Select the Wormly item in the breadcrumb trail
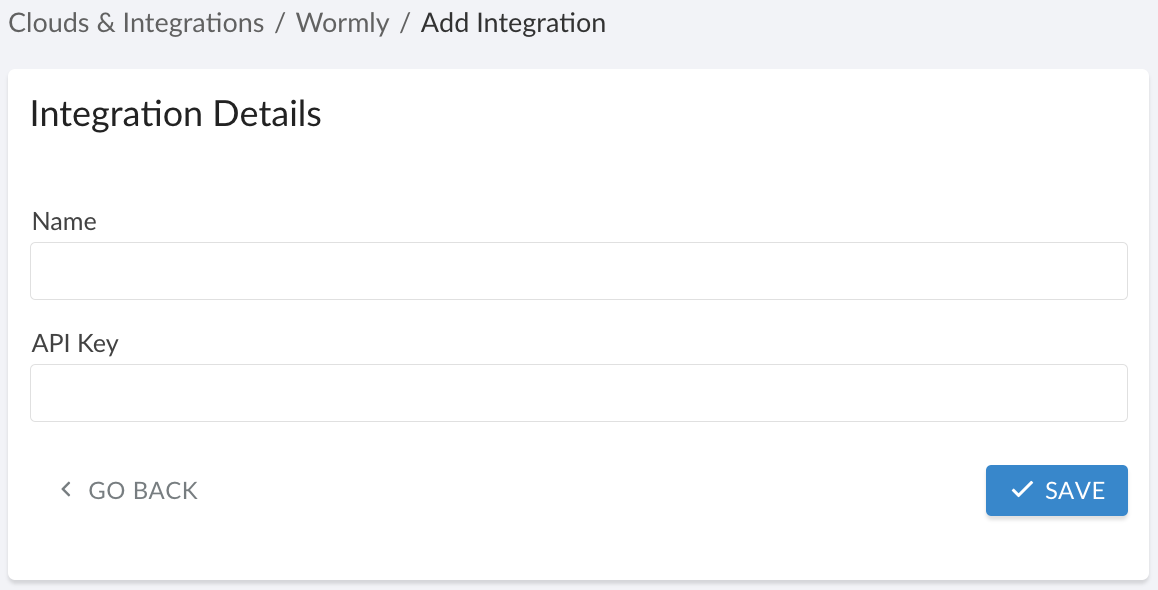Screen dimensions: 1158x590 coord(342,22)
